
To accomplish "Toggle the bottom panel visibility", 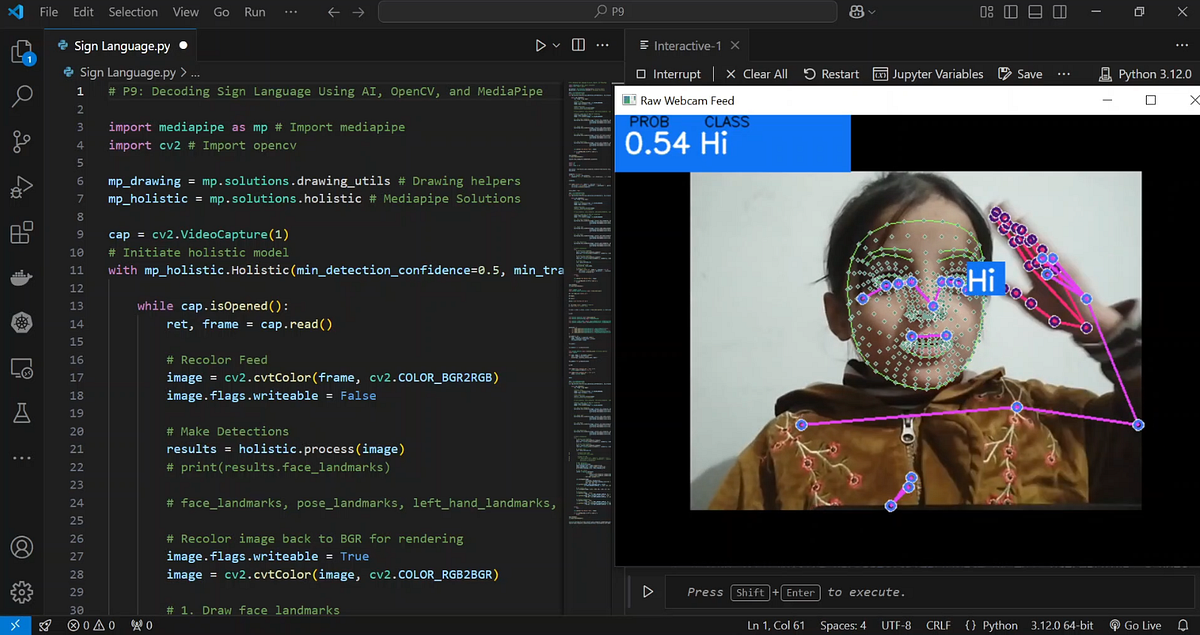I will [1036, 12].
